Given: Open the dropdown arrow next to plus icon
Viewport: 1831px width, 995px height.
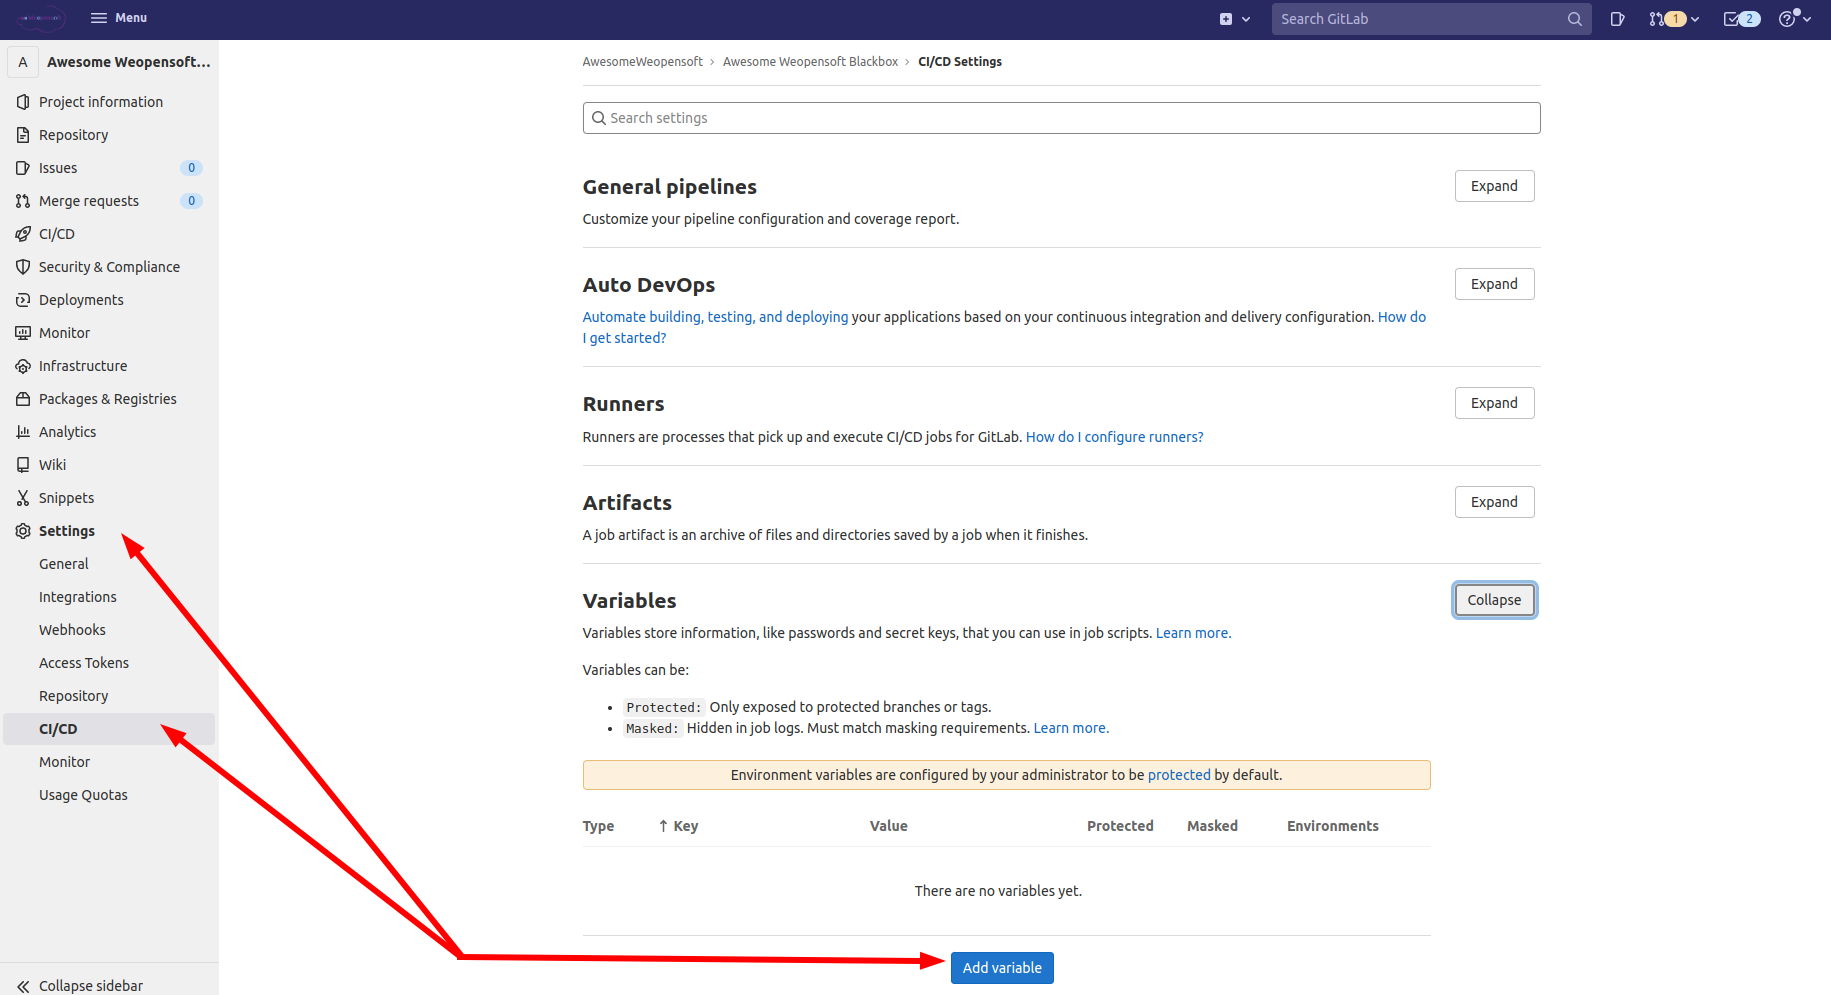Looking at the screenshot, I should [x=1246, y=19].
